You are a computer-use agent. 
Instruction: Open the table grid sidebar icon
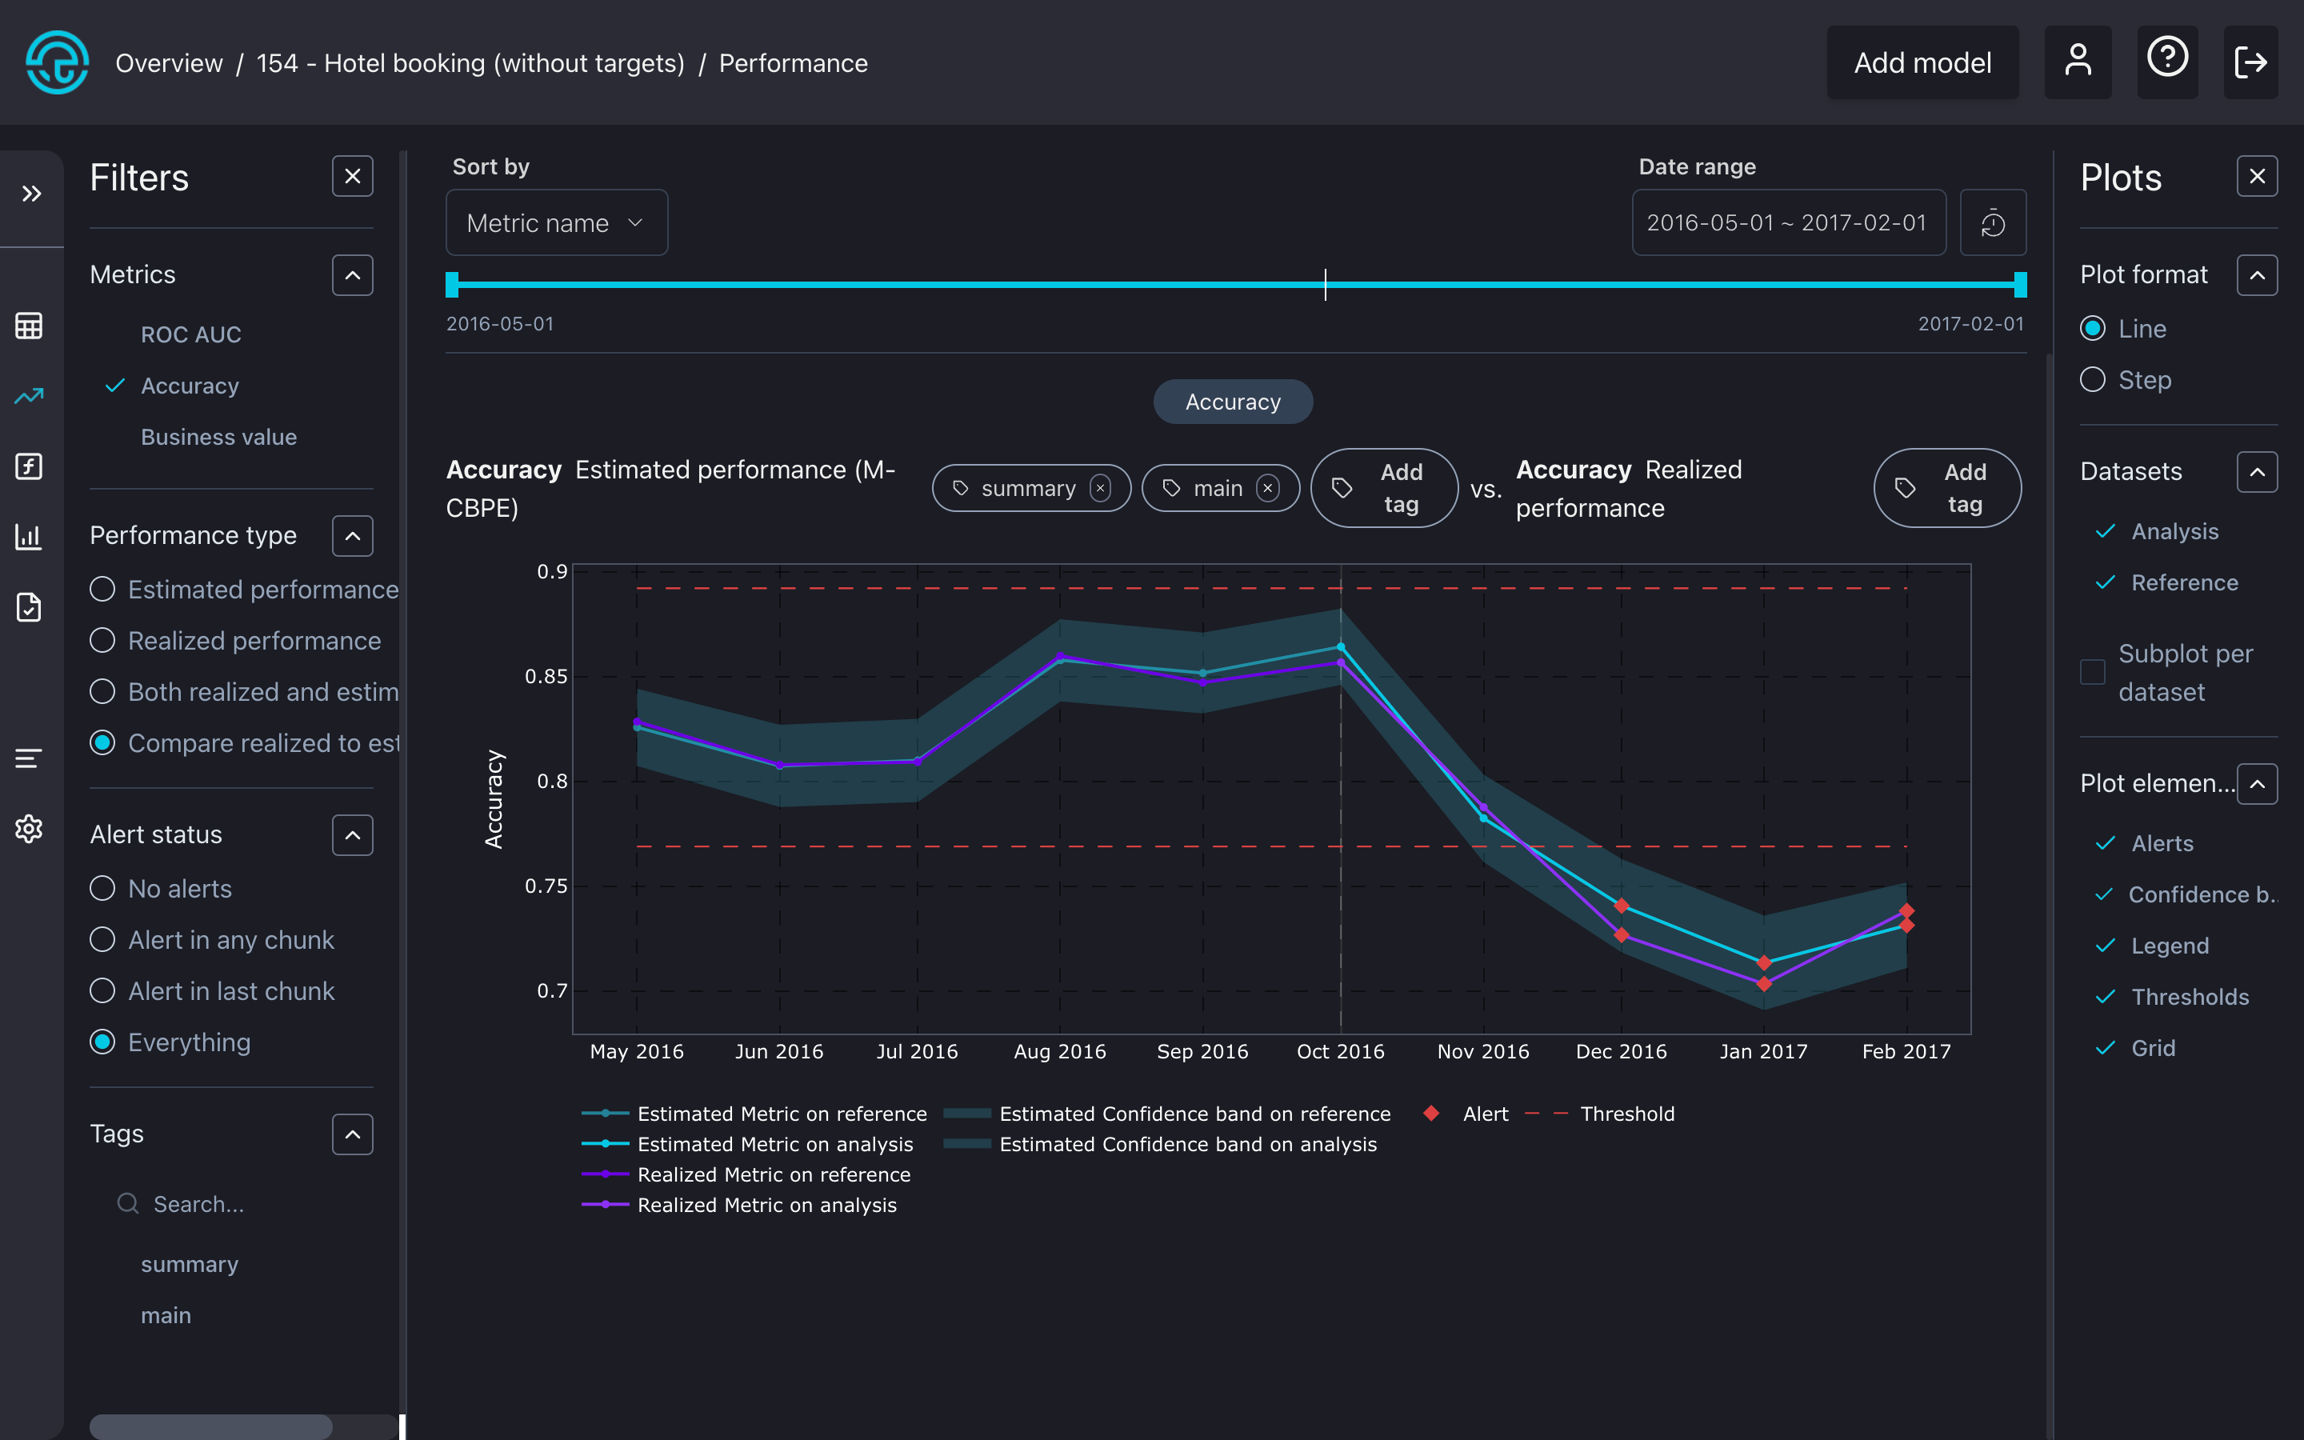pos(29,326)
